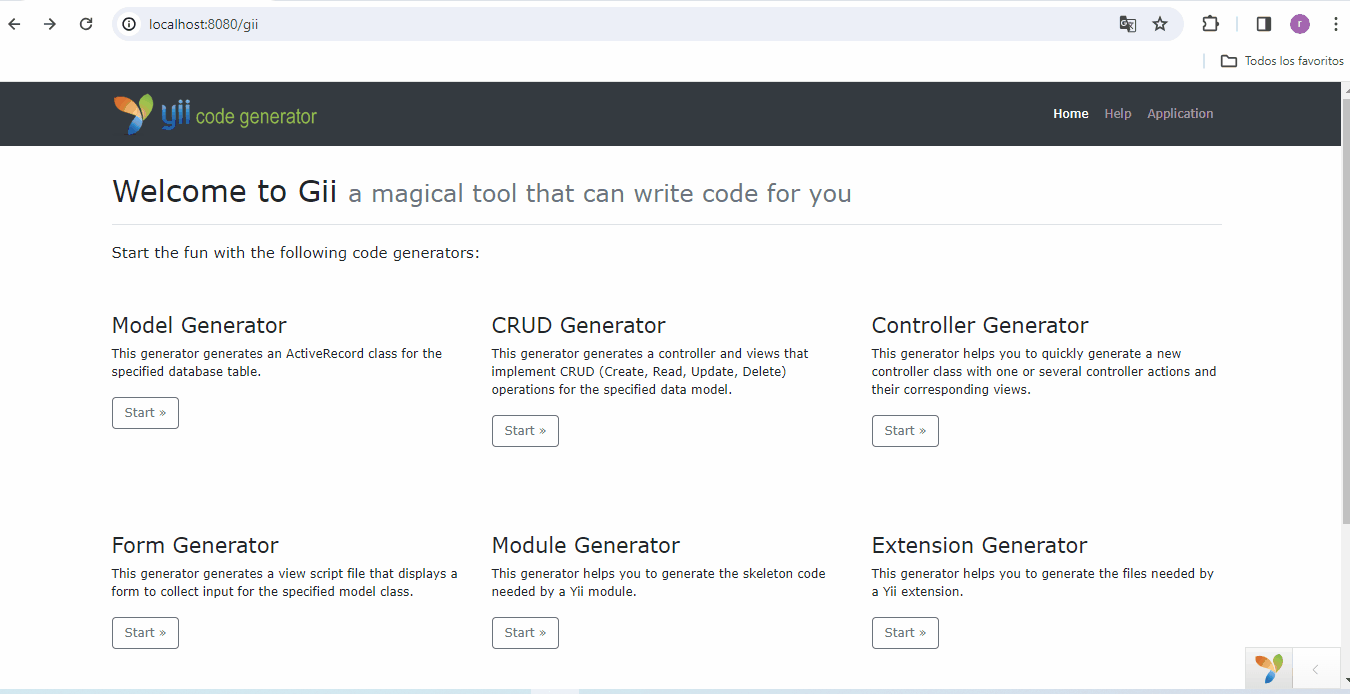Expand the Yii debug toolbar chevron
This screenshot has height=694, width=1350.
click(1316, 669)
